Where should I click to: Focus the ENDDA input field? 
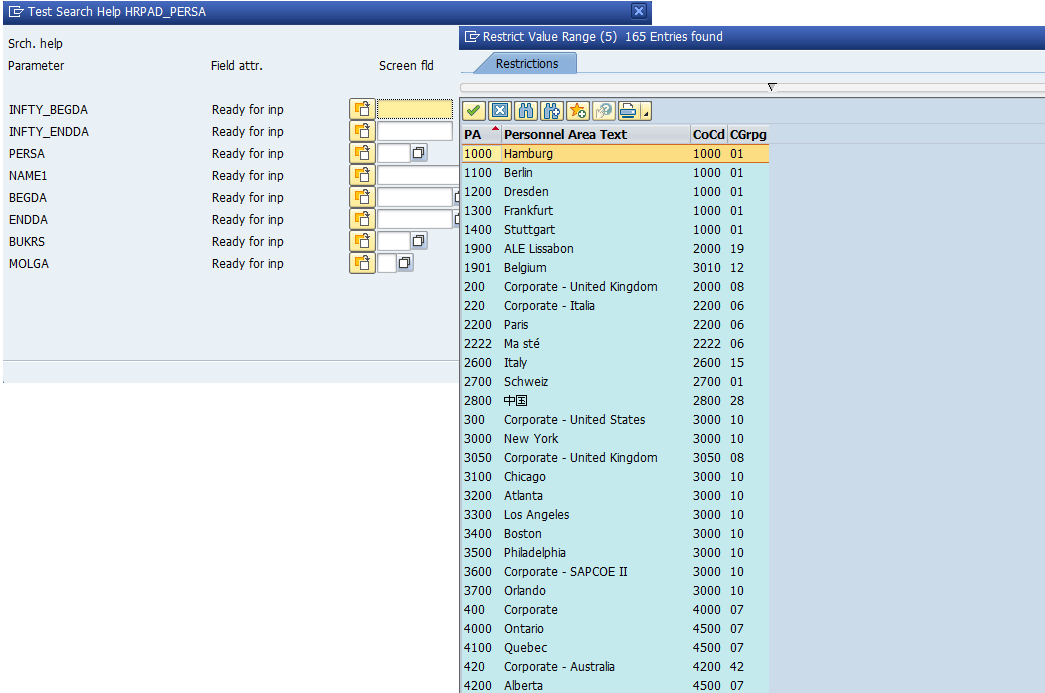(x=415, y=219)
